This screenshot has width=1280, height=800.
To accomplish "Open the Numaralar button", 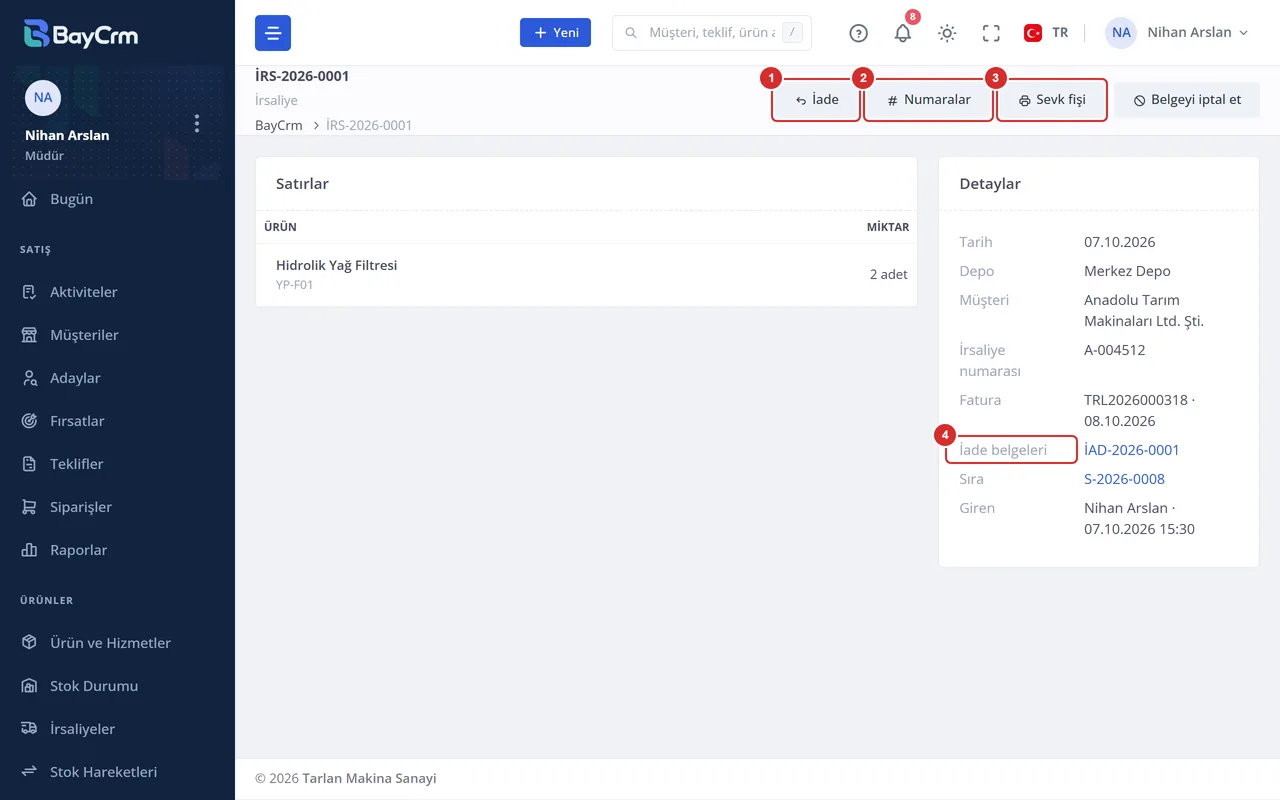I will click(x=928, y=100).
